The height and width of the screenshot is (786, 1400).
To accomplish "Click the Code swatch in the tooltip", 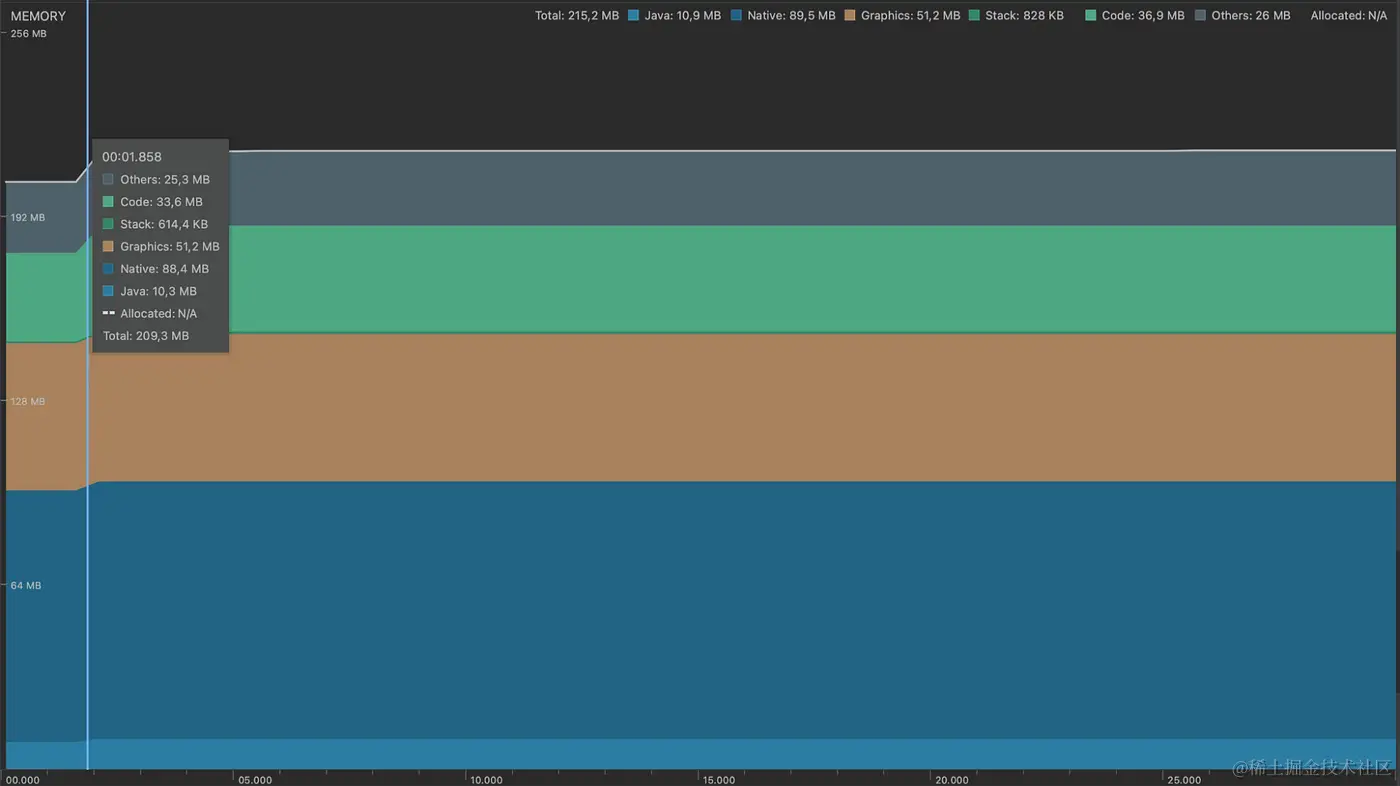I will pyautogui.click(x=108, y=202).
